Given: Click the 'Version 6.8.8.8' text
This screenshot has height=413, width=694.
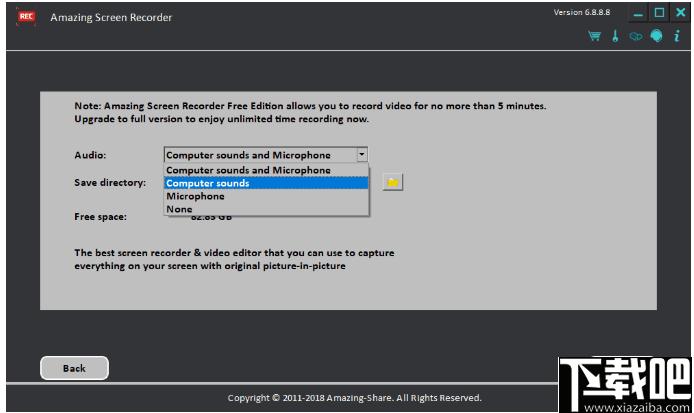Looking at the screenshot, I should pos(582,12).
